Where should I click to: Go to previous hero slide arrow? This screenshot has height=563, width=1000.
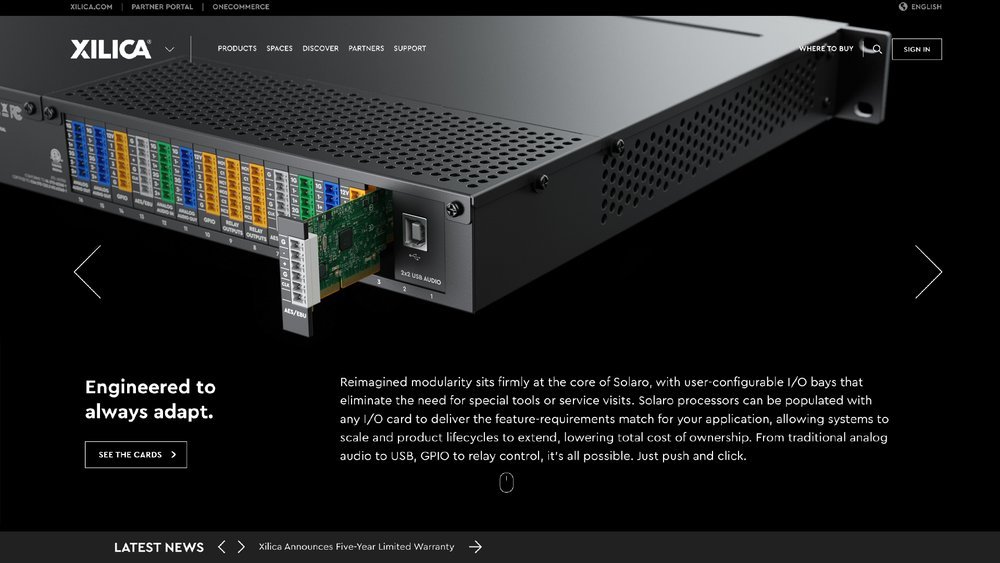tap(87, 272)
